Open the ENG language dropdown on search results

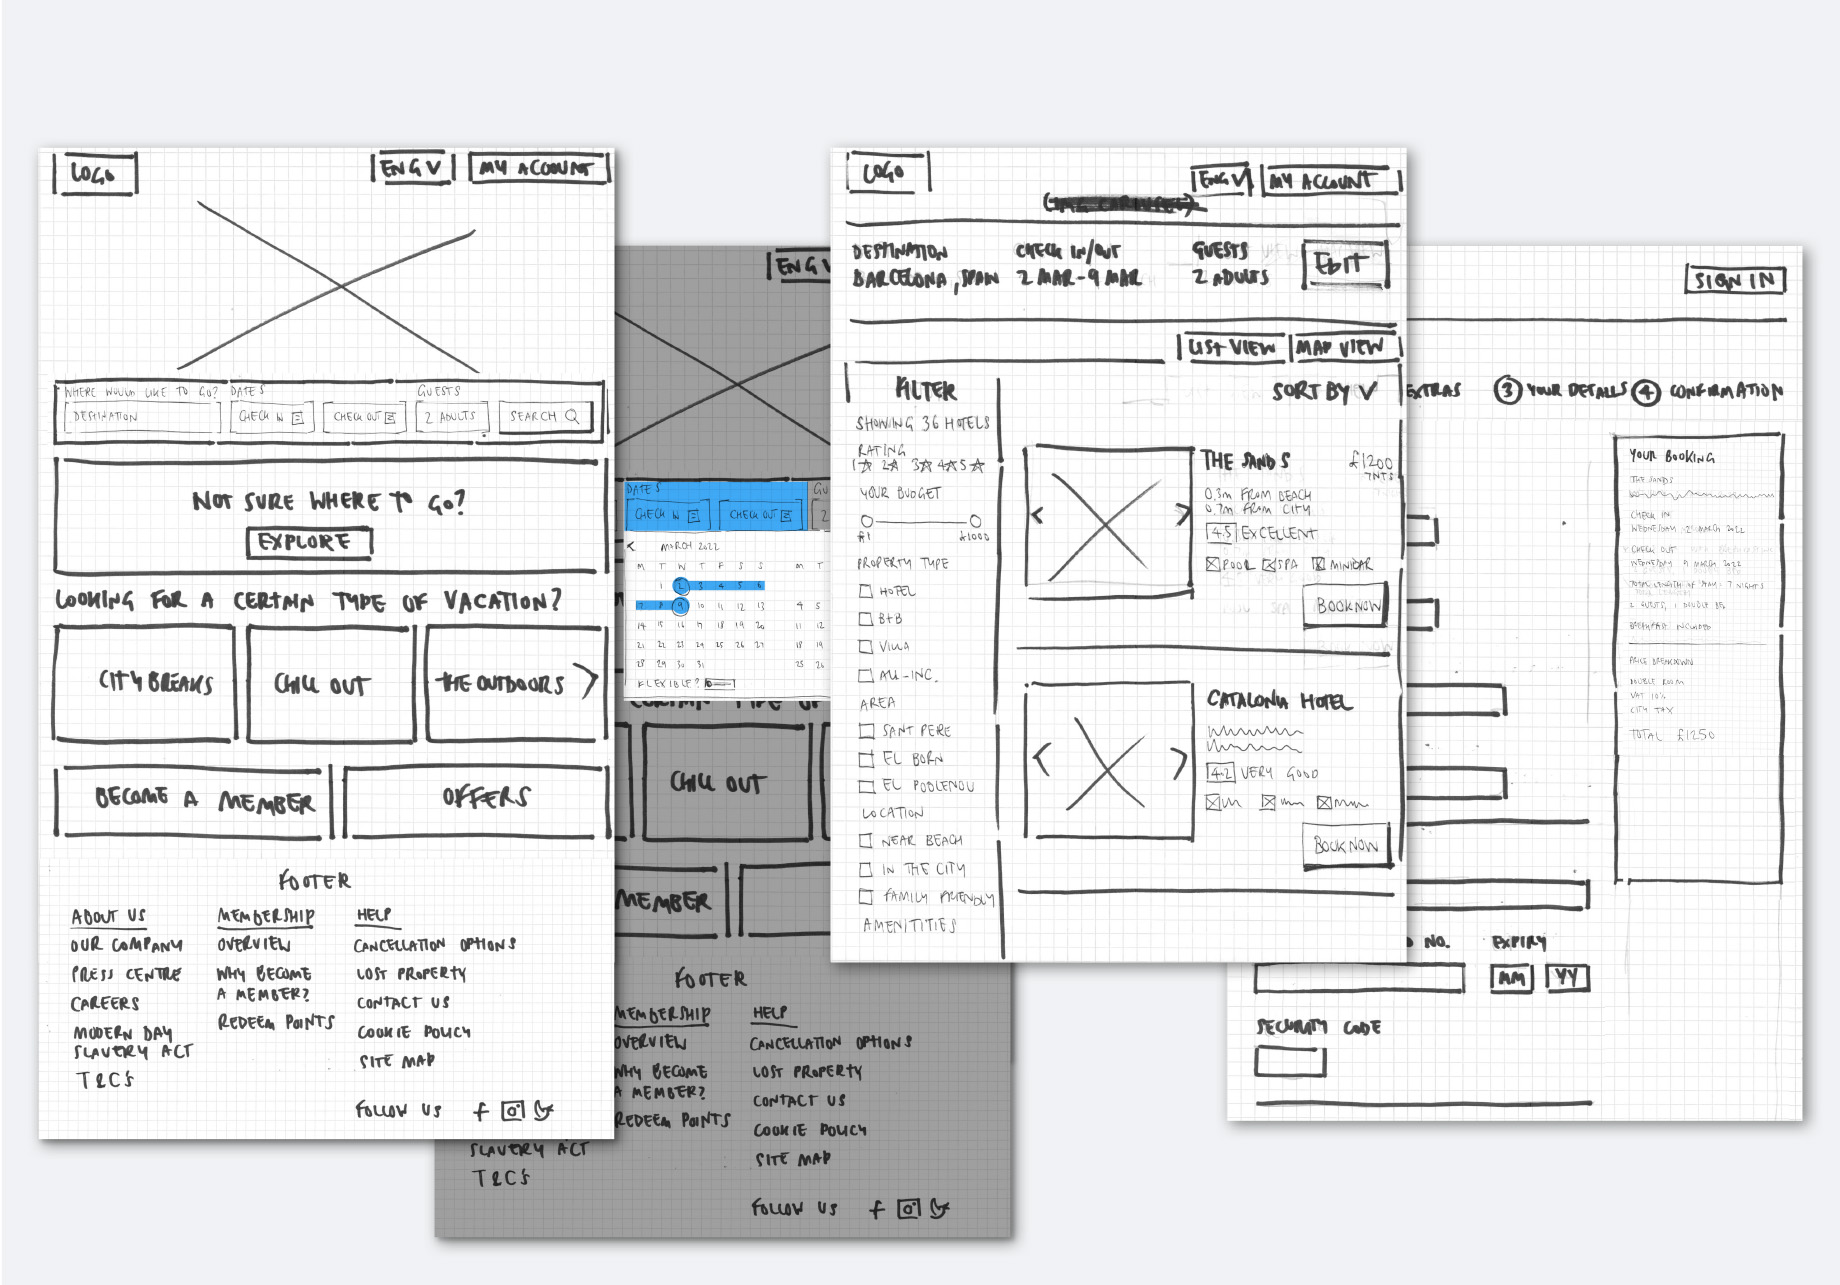(1222, 180)
